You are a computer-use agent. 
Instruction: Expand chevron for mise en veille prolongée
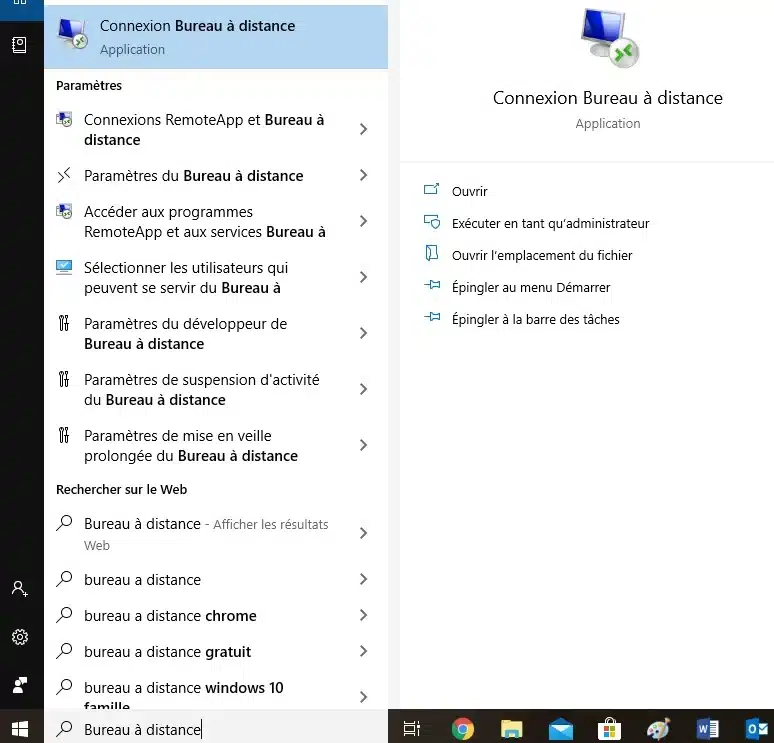click(364, 445)
